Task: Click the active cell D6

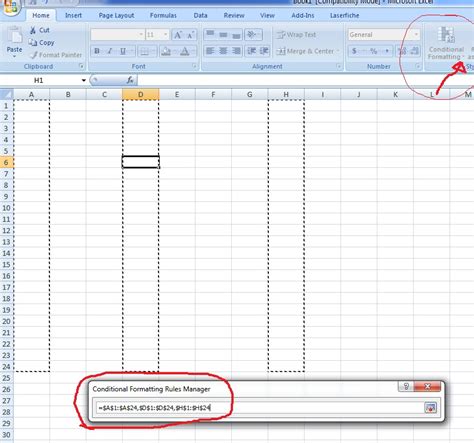Action: [141, 162]
